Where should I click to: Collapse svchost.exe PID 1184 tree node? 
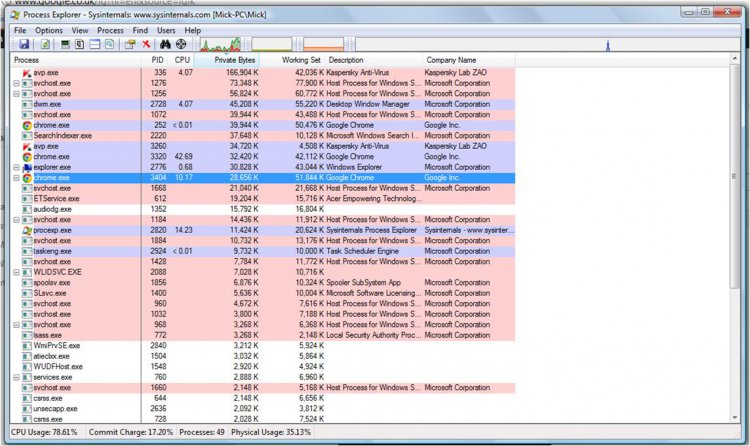pyautogui.click(x=16, y=220)
